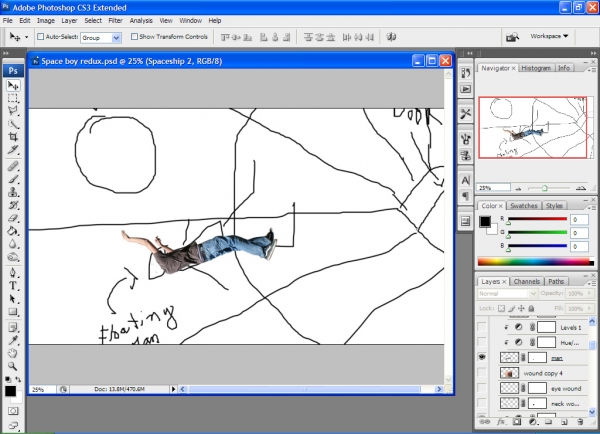Select the Type tool
Viewport: 600px width, 434px height.
click(x=13, y=286)
